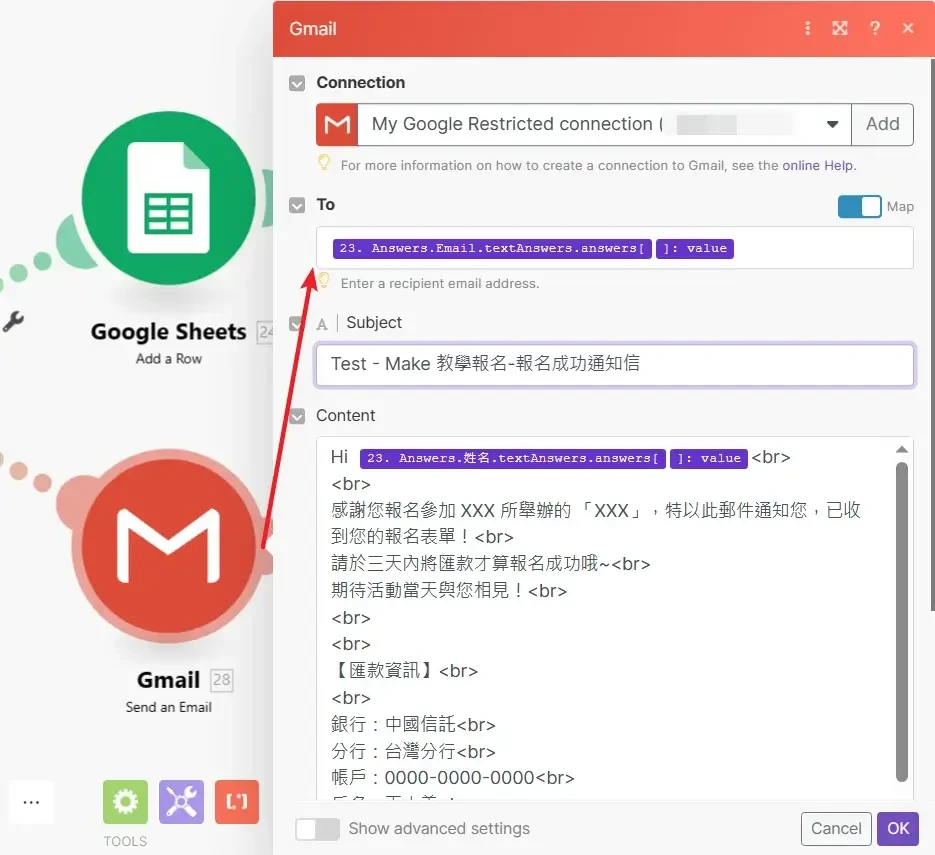Open the purple Tools wrench icon

(x=181, y=801)
